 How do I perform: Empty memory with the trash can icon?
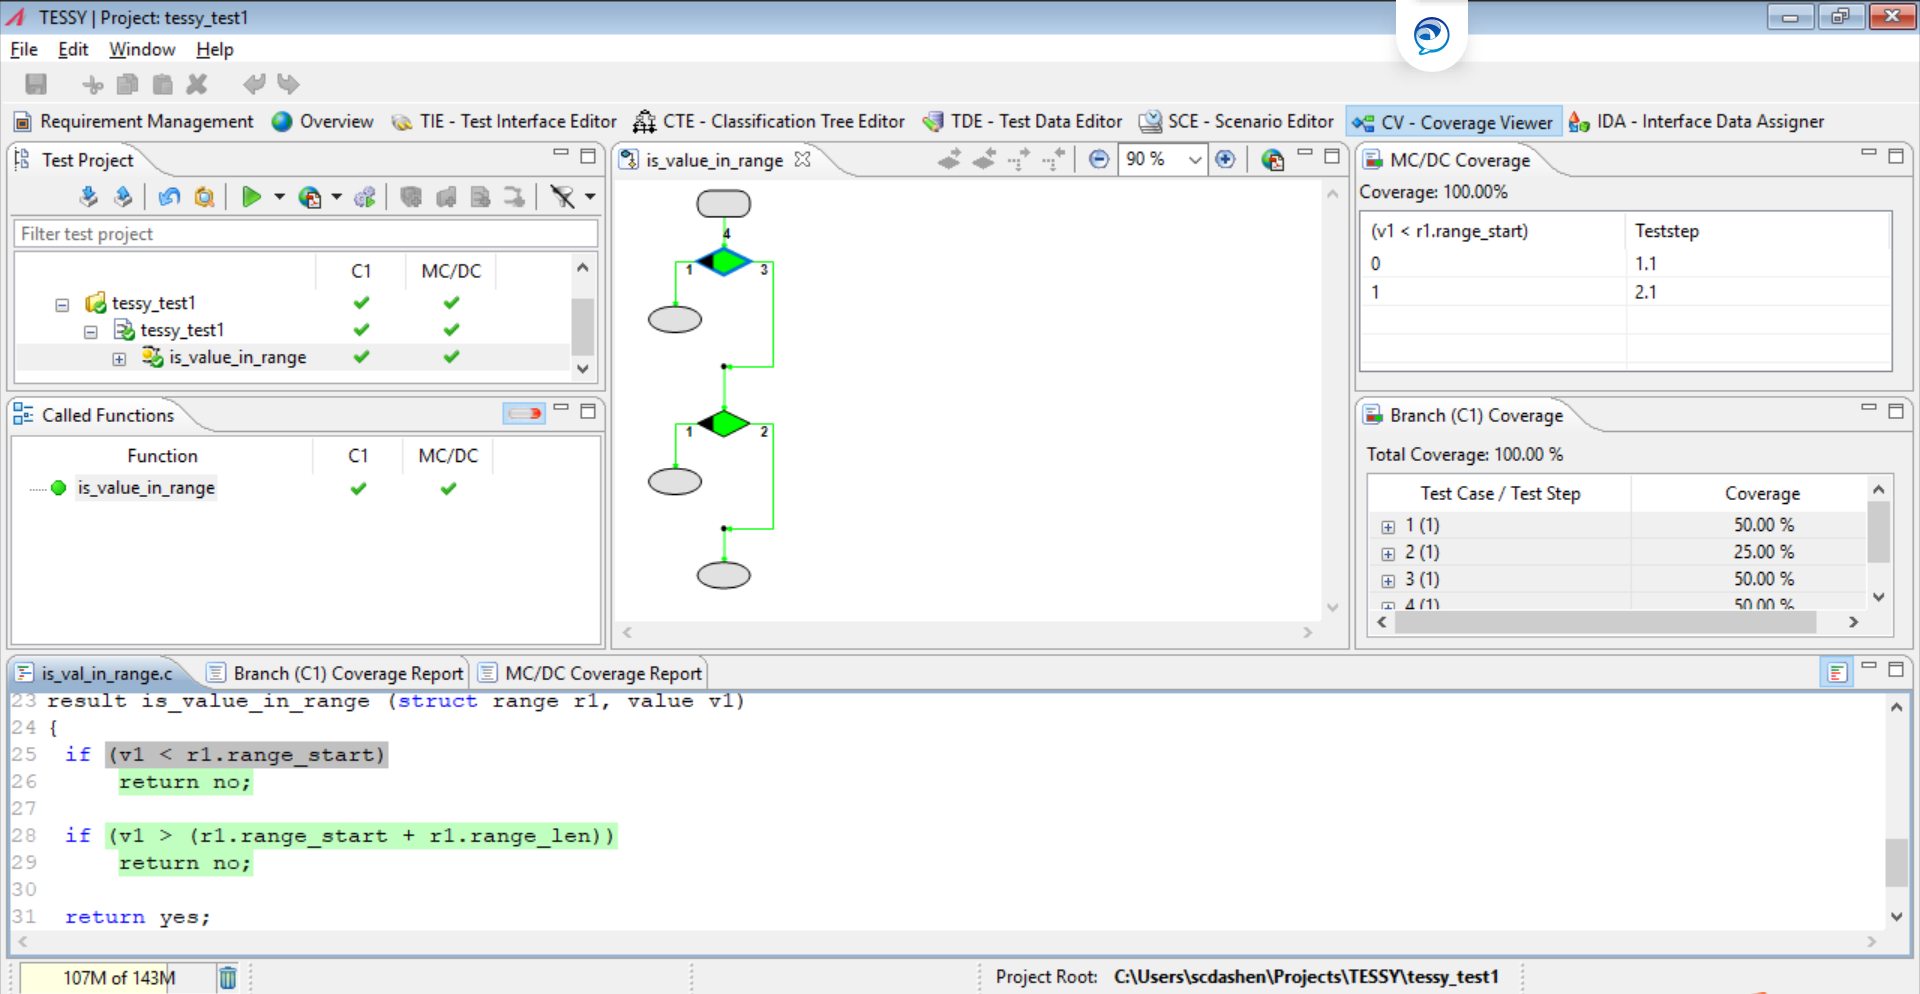[x=228, y=977]
